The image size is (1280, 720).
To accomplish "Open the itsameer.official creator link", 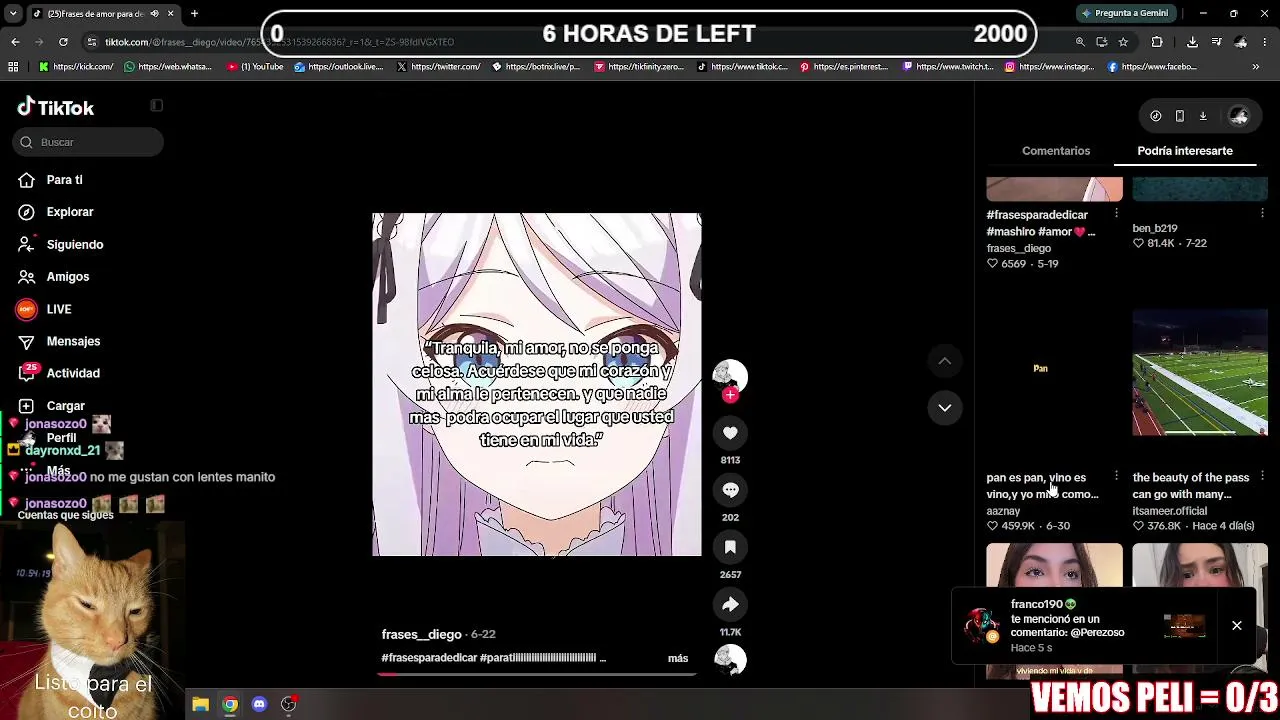I will [1169, 511].
